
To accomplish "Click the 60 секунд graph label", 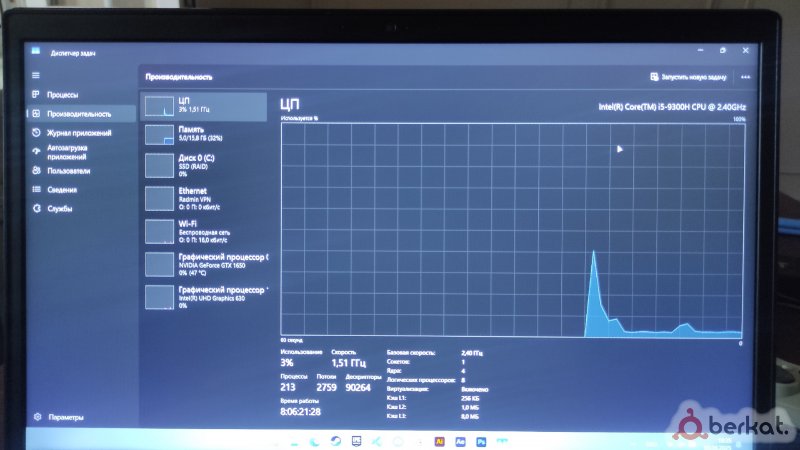I will [291, 340].
